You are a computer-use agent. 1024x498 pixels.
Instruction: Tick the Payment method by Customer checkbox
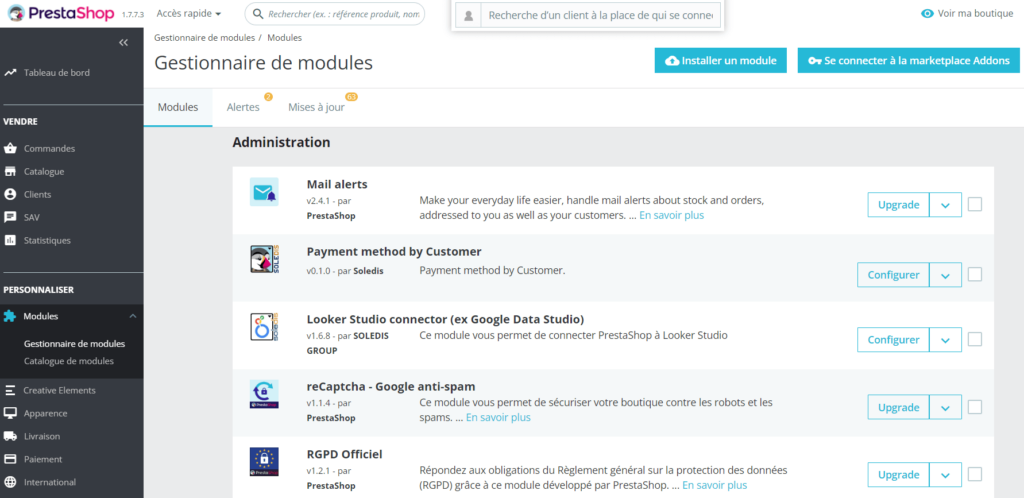(x=974, y=274)
